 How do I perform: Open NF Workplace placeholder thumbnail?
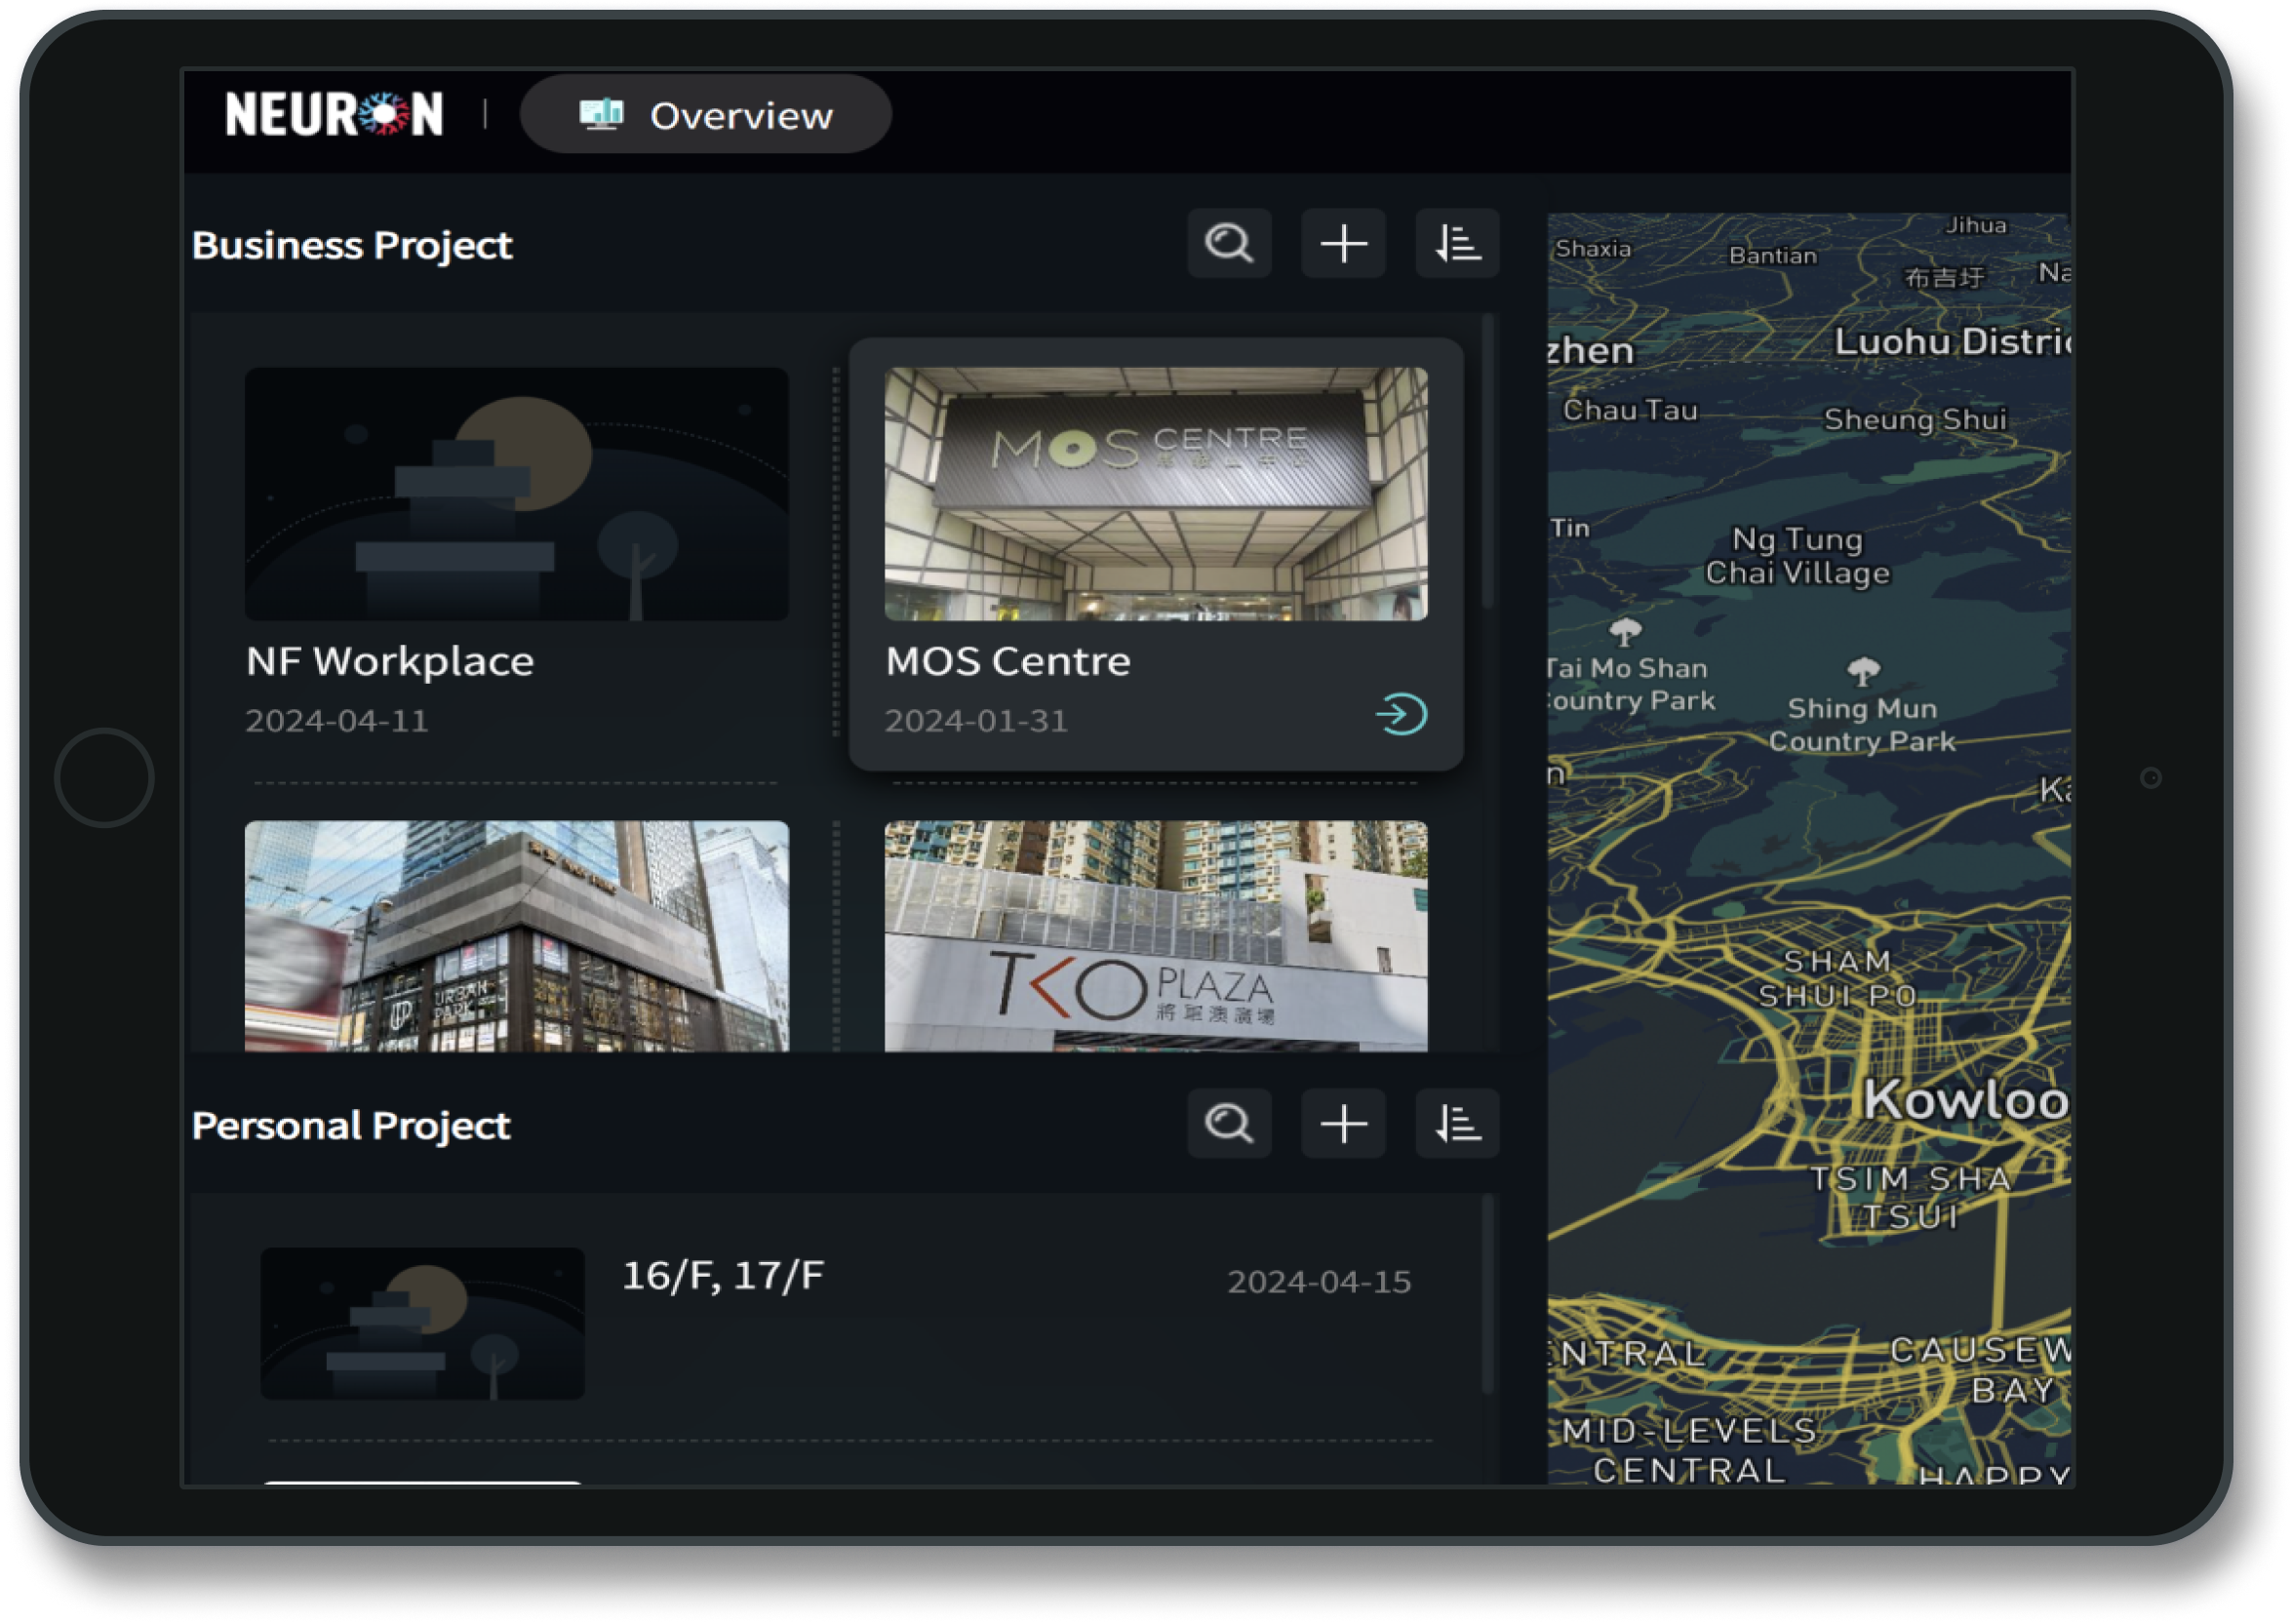pyautogui.click(x=516, y=494)
